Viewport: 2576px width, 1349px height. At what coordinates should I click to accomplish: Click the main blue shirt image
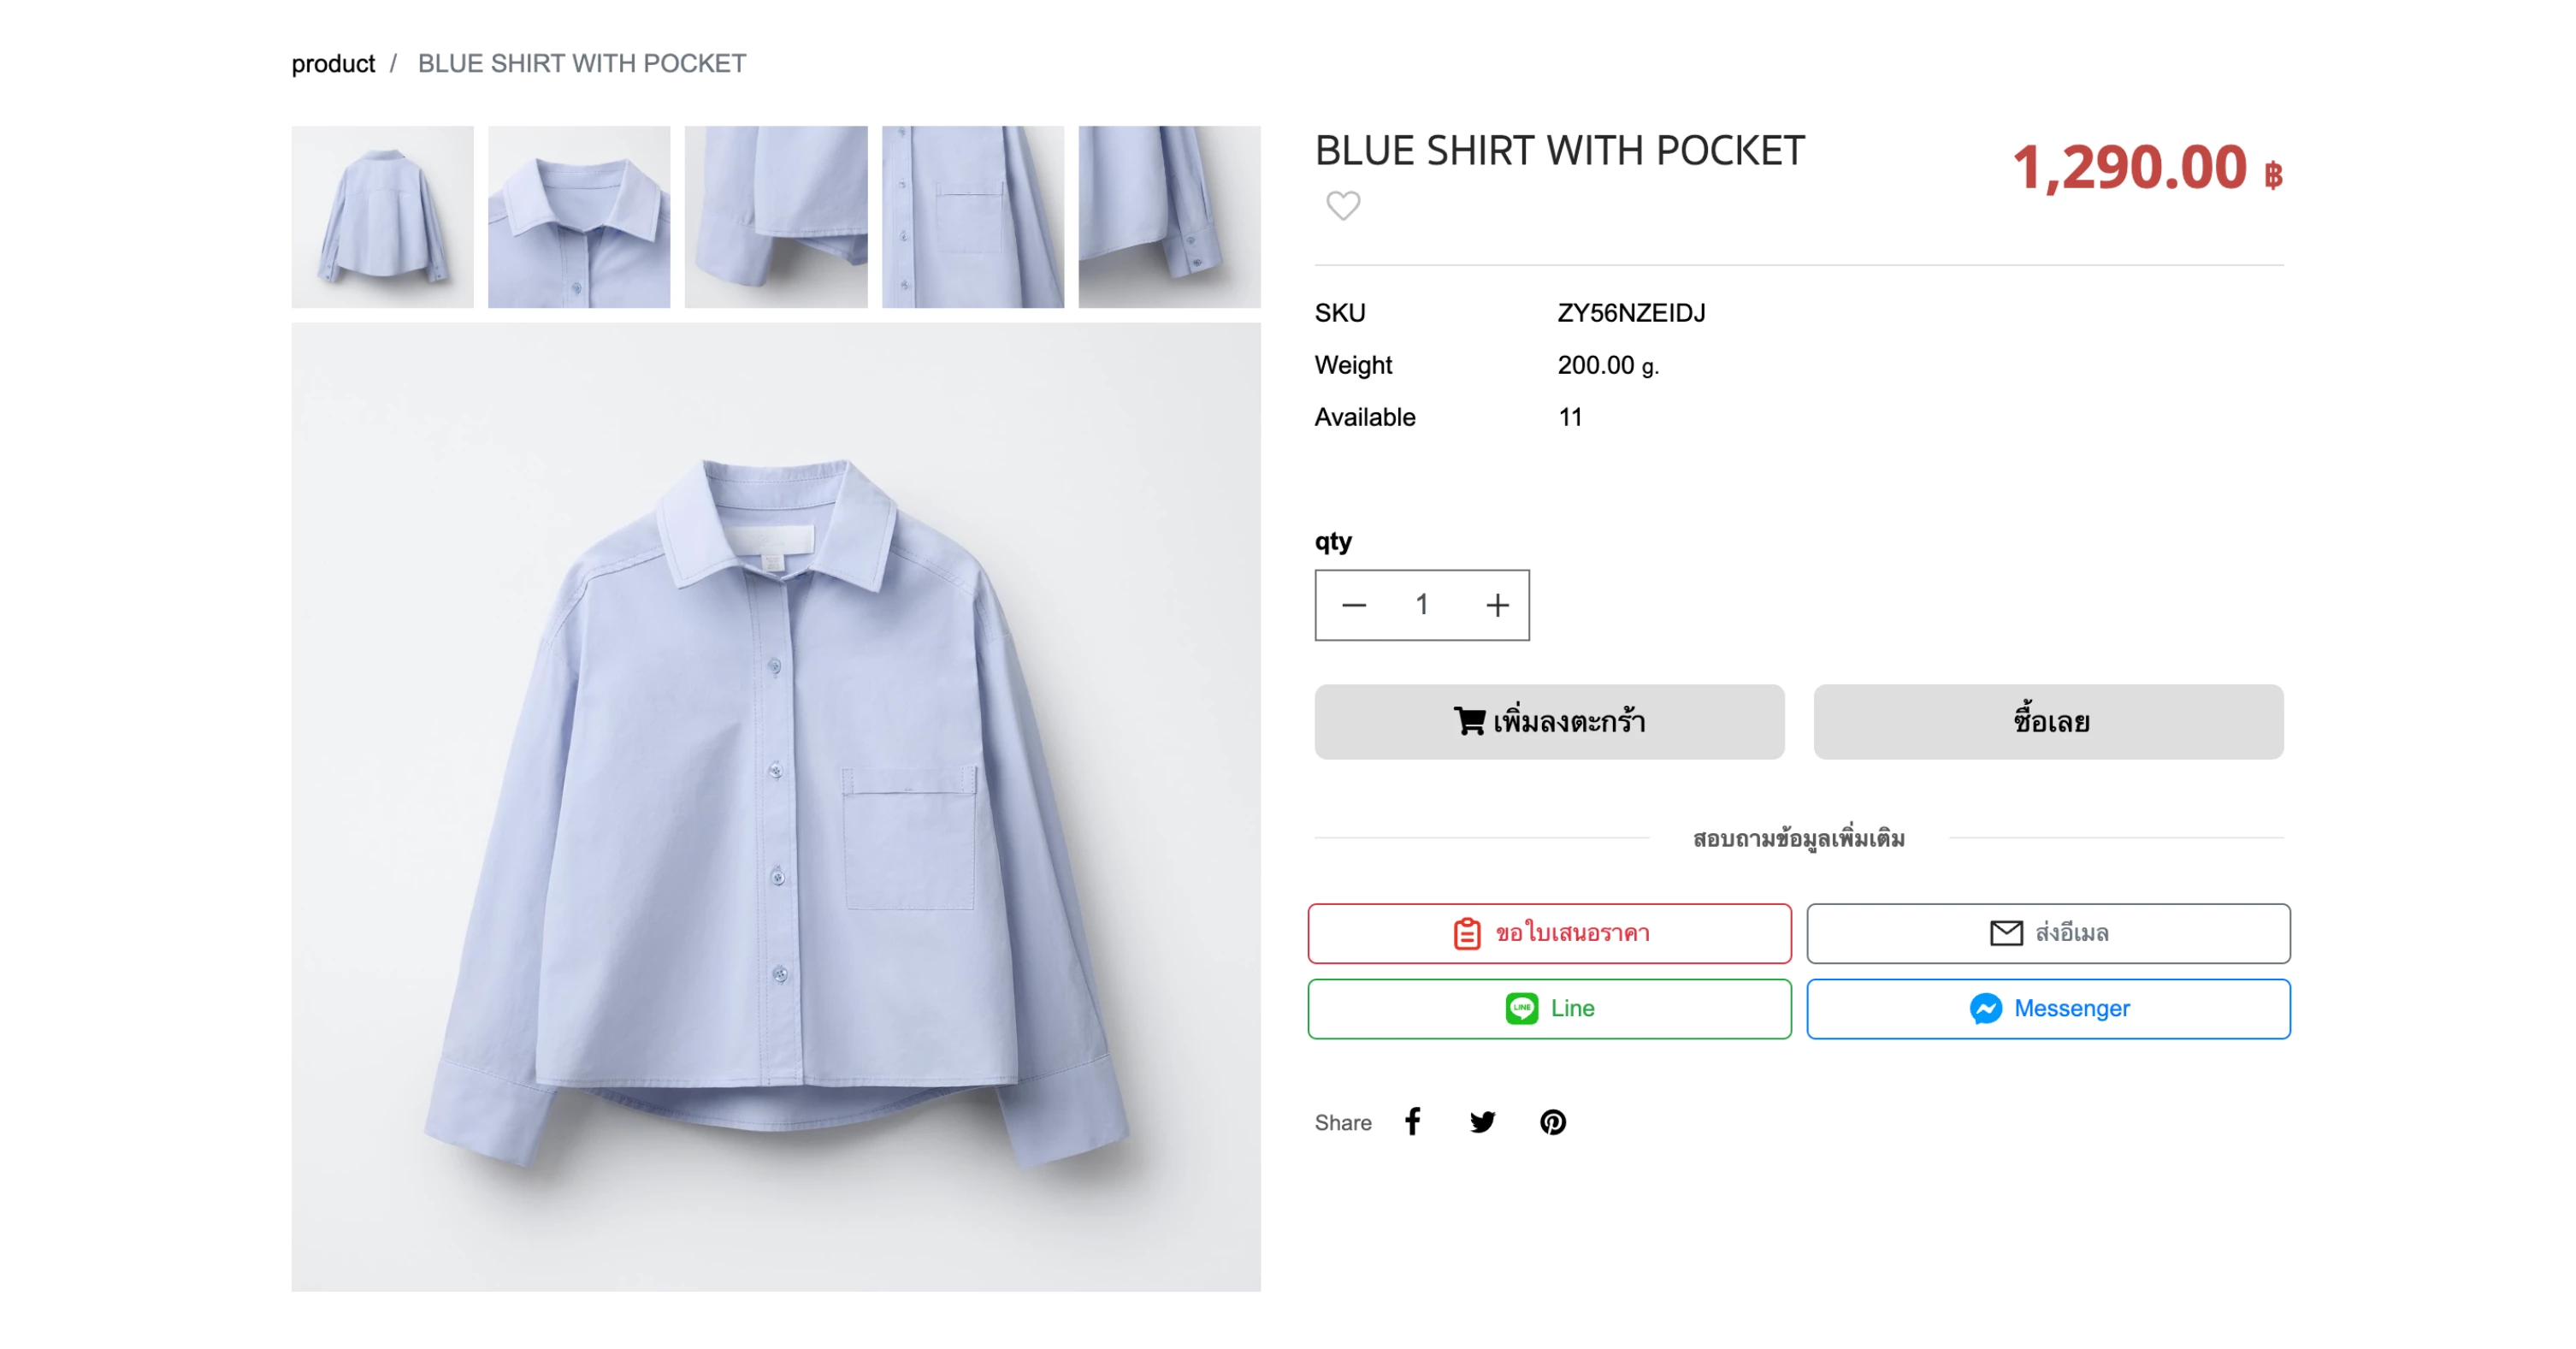(776, 806)
